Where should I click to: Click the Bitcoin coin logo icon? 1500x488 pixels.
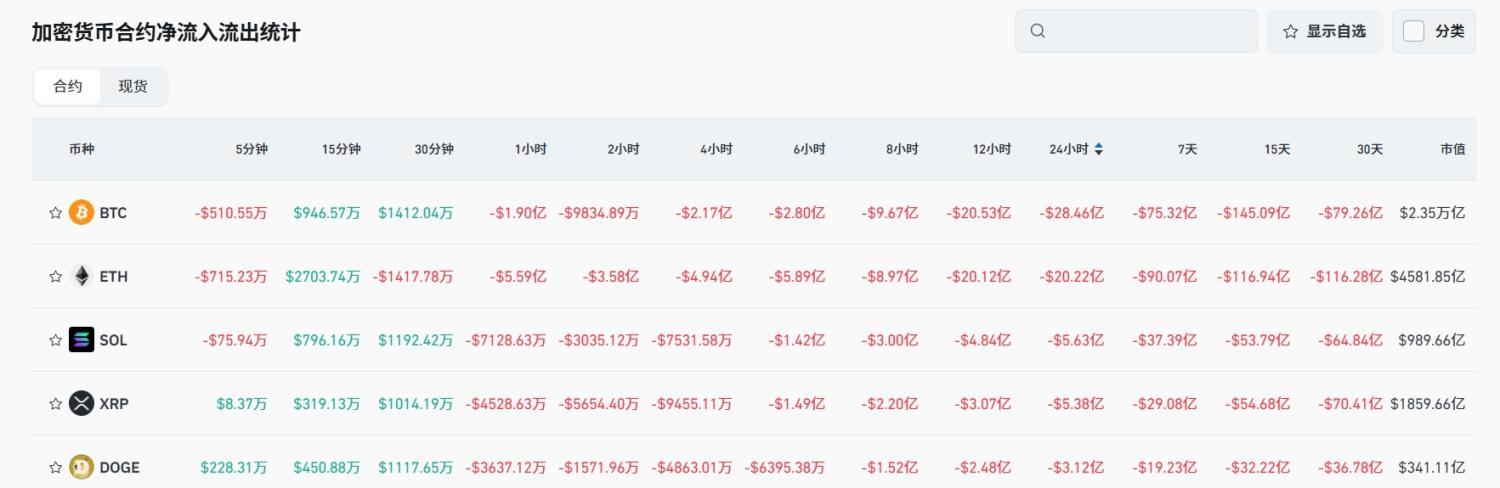tap(81, 213)
